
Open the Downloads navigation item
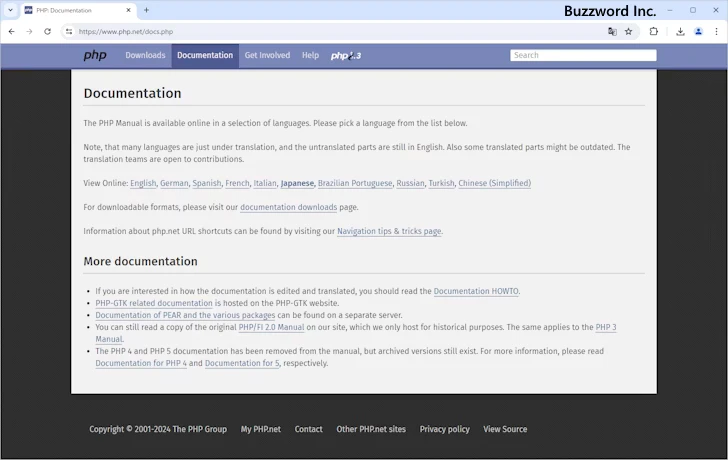click(x=145, y=55)
